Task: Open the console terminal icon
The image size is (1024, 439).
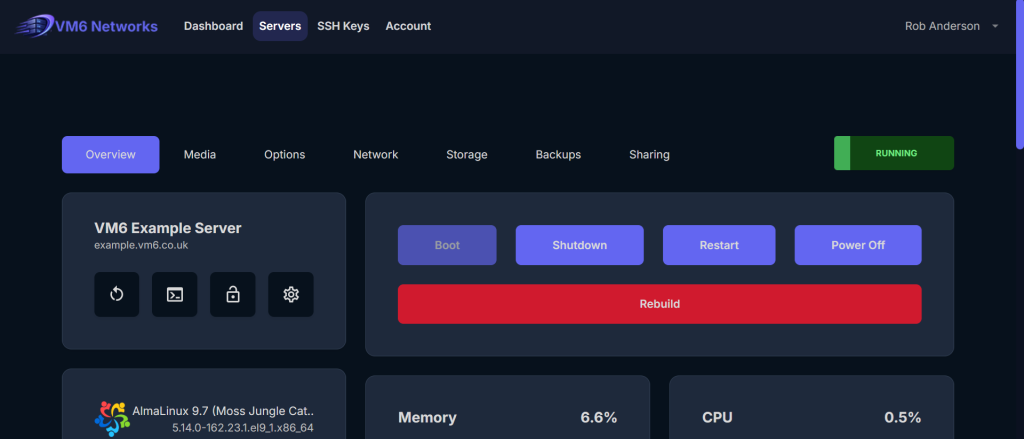Action: tap(174, 294)
